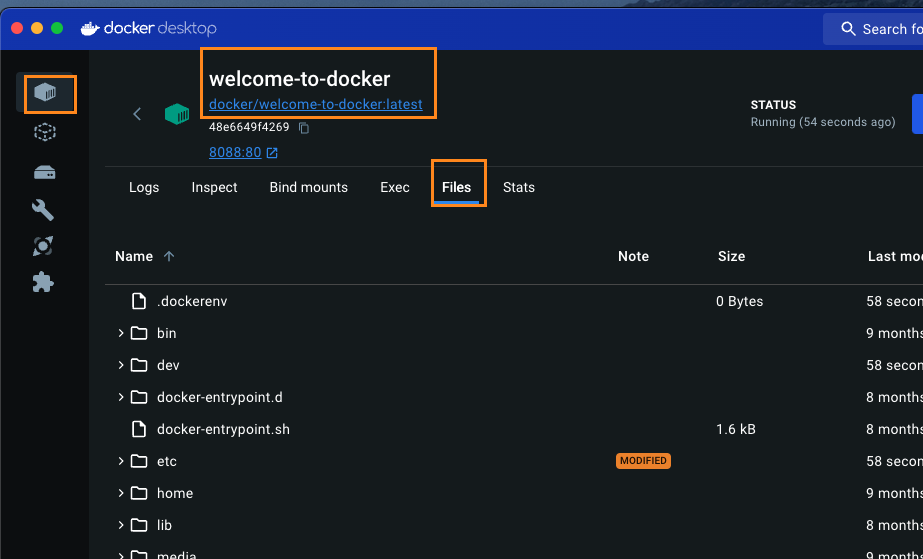Click the Last modified column header
Image resolution: width=923 pixels, height=559 pixels.
pyautogui.click(x=895, y=256)
